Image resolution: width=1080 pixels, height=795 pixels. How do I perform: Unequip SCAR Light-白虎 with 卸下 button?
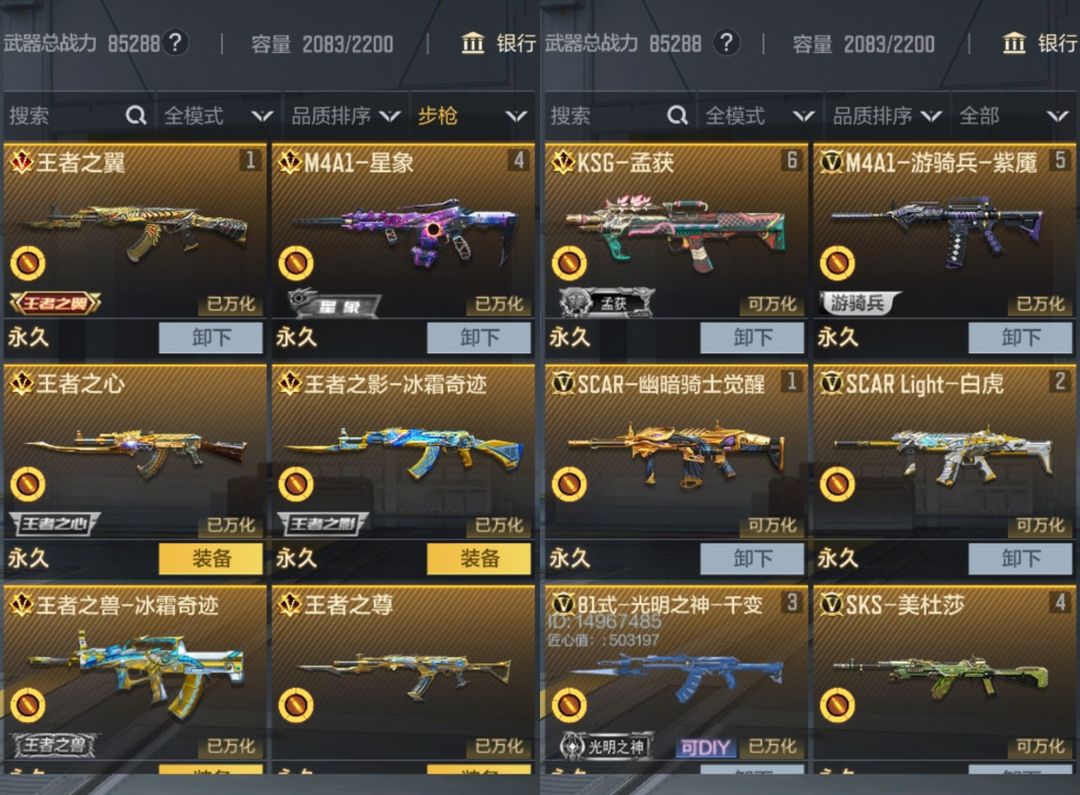(1021, 558)
